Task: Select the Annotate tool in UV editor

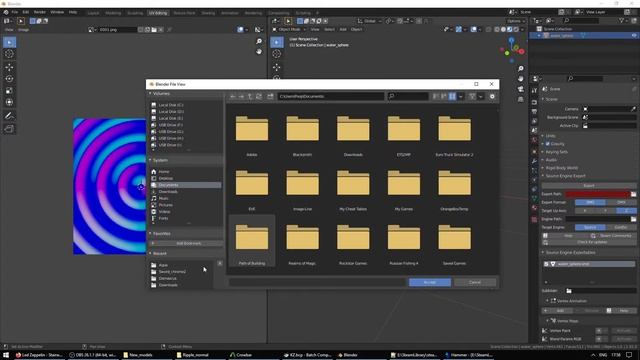Action: [x=9, y=116]
